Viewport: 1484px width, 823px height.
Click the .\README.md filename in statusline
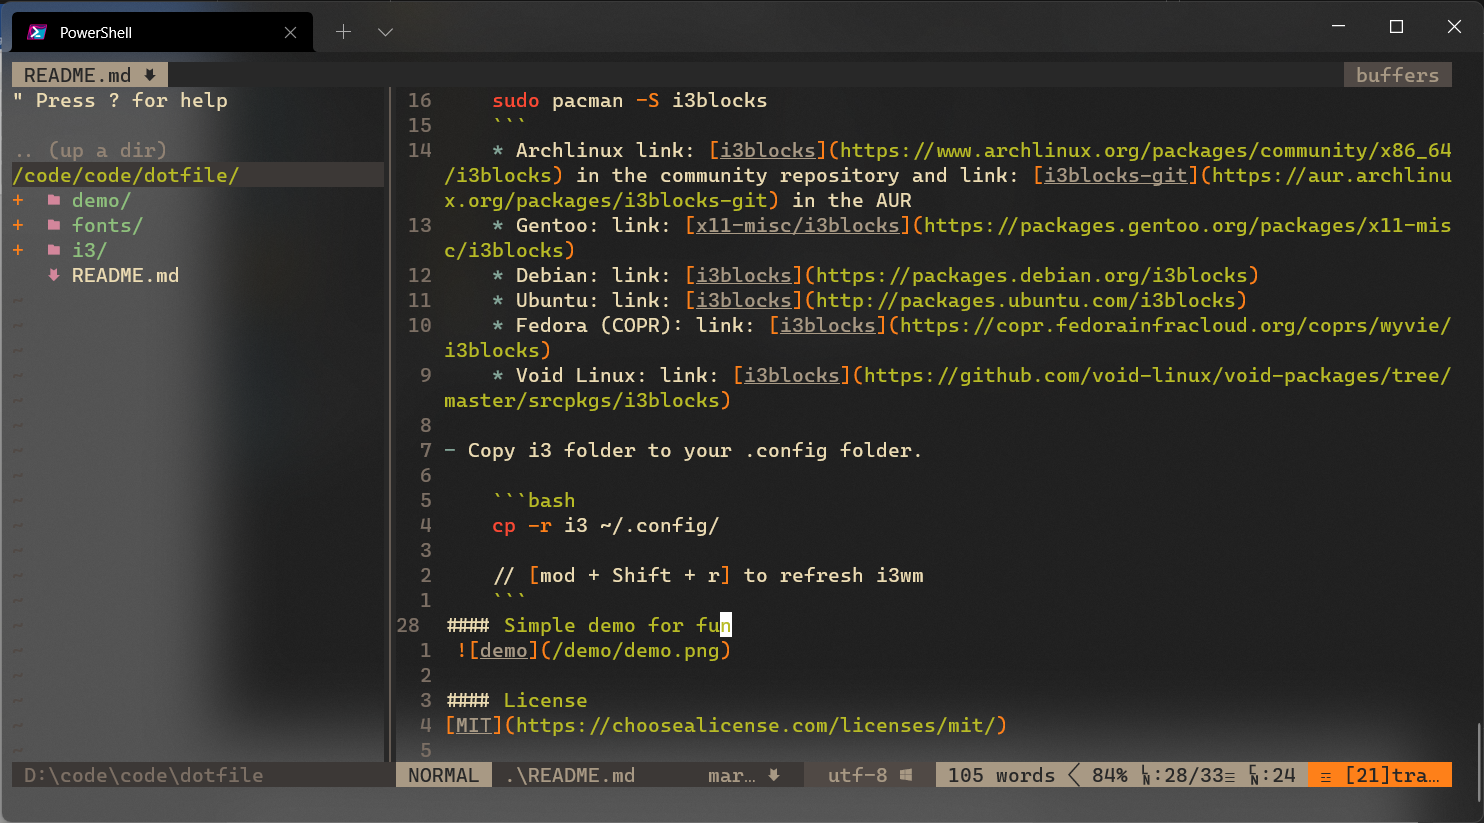coord(569,775)
